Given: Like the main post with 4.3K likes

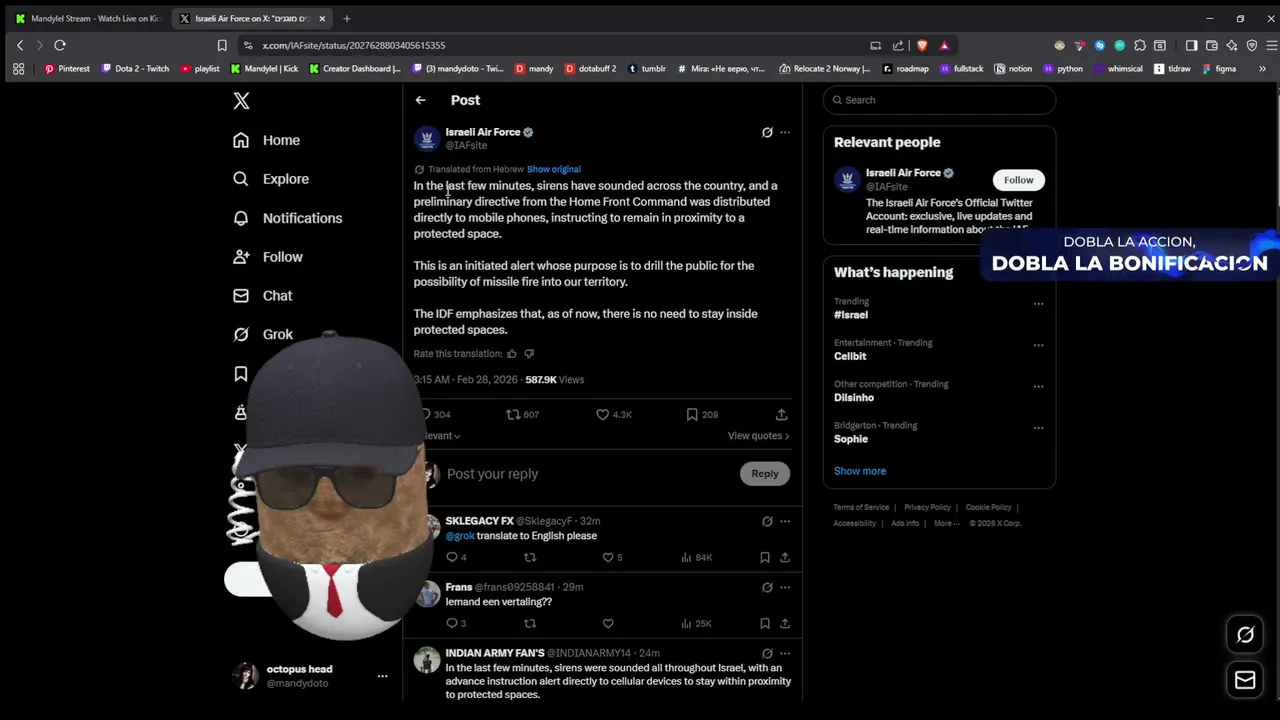Looking at the screenshot, I should coord(613,414).
